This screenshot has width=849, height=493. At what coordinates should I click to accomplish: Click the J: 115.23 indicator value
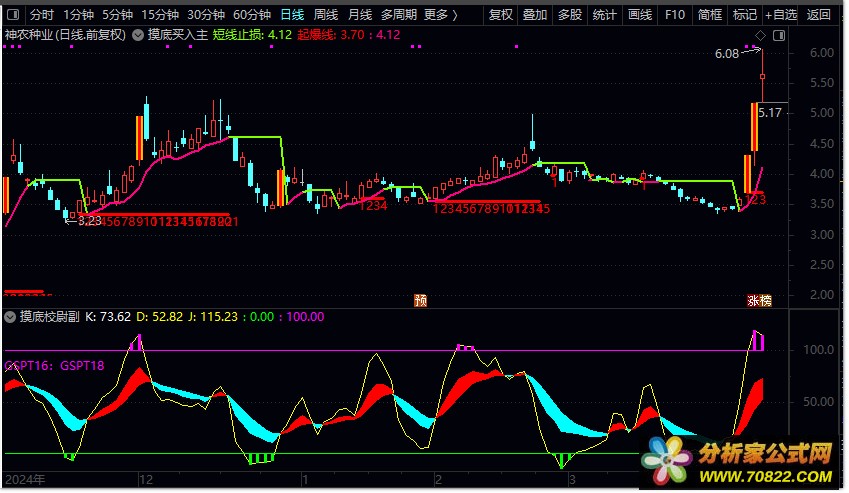[x=213, y=317]
